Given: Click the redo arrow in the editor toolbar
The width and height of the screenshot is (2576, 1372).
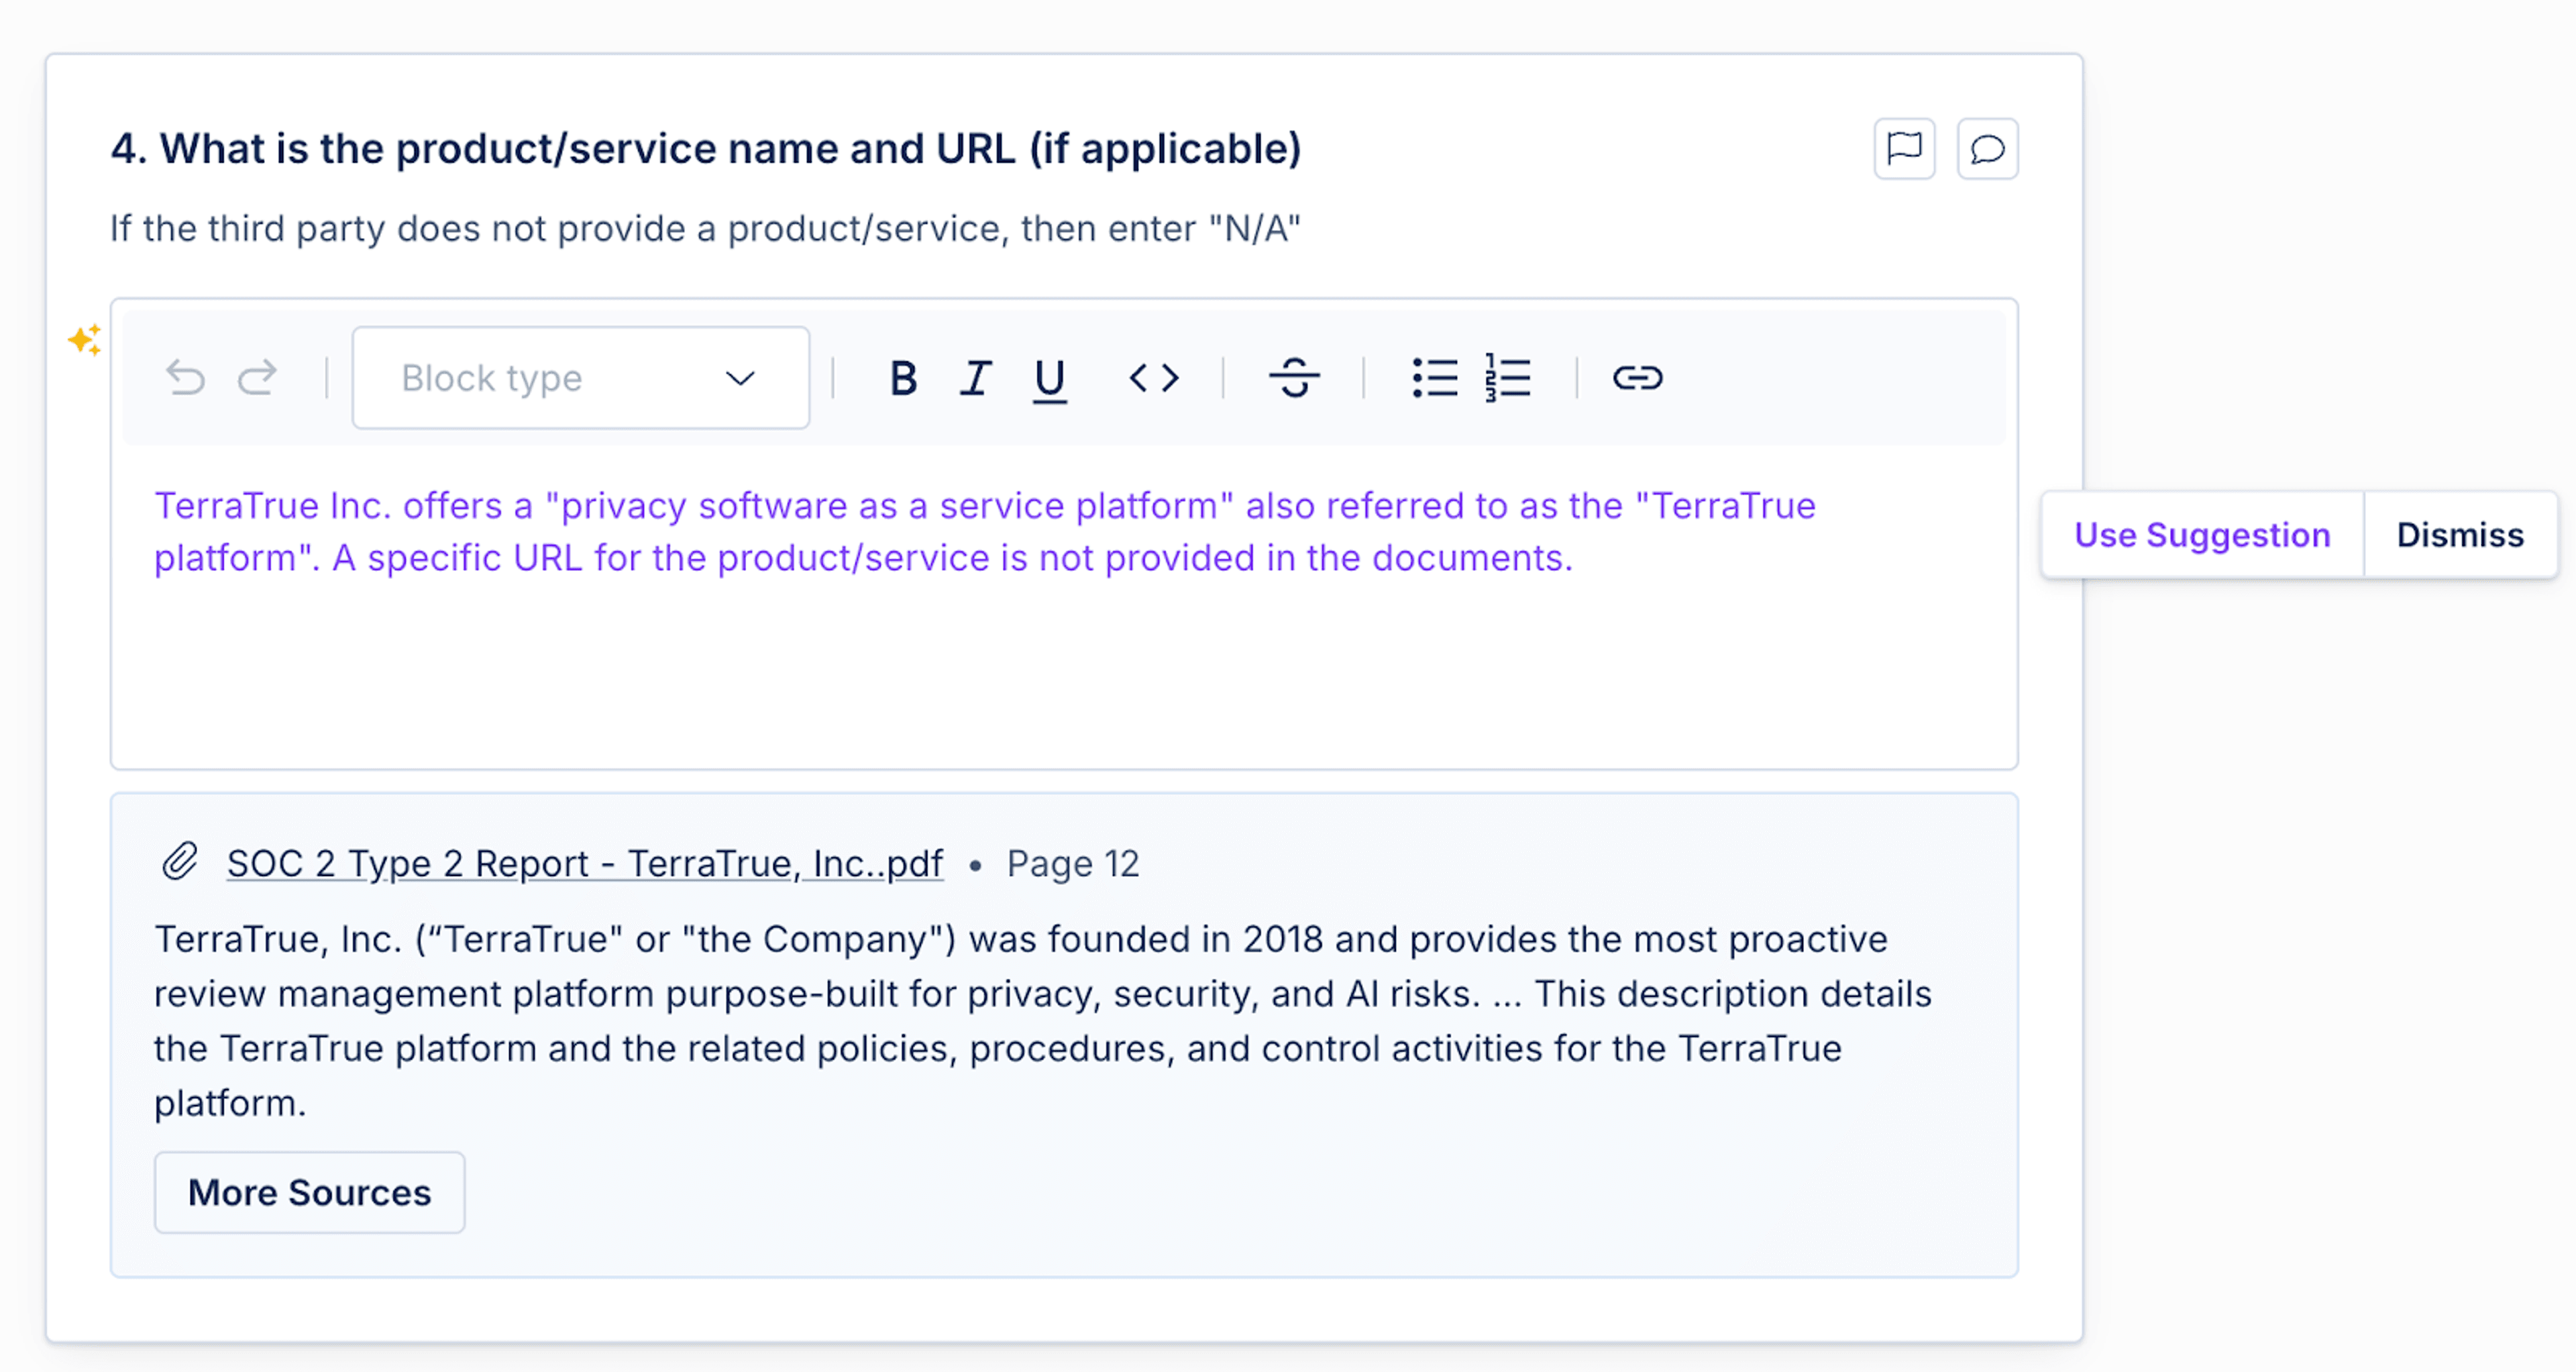Looking at the screenshot, I should [x=257, y=378].
